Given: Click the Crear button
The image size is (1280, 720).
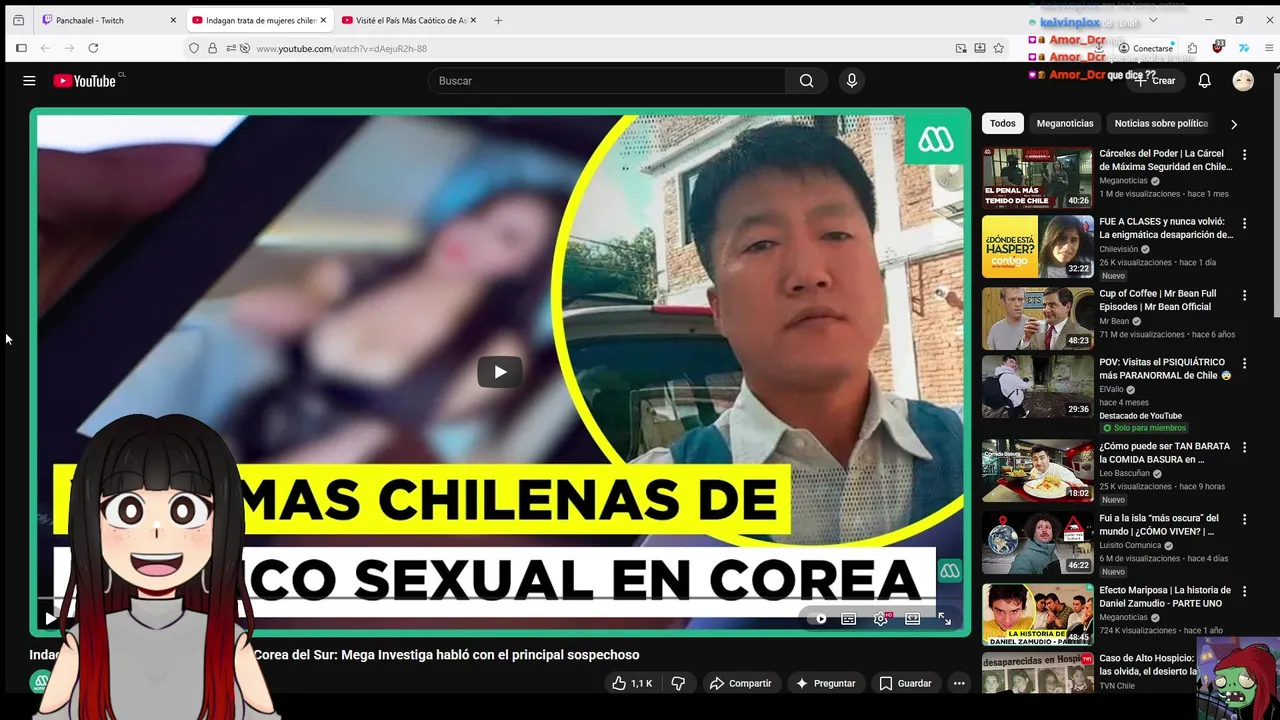Looking at the screenshot, I should pos(1155,81).
